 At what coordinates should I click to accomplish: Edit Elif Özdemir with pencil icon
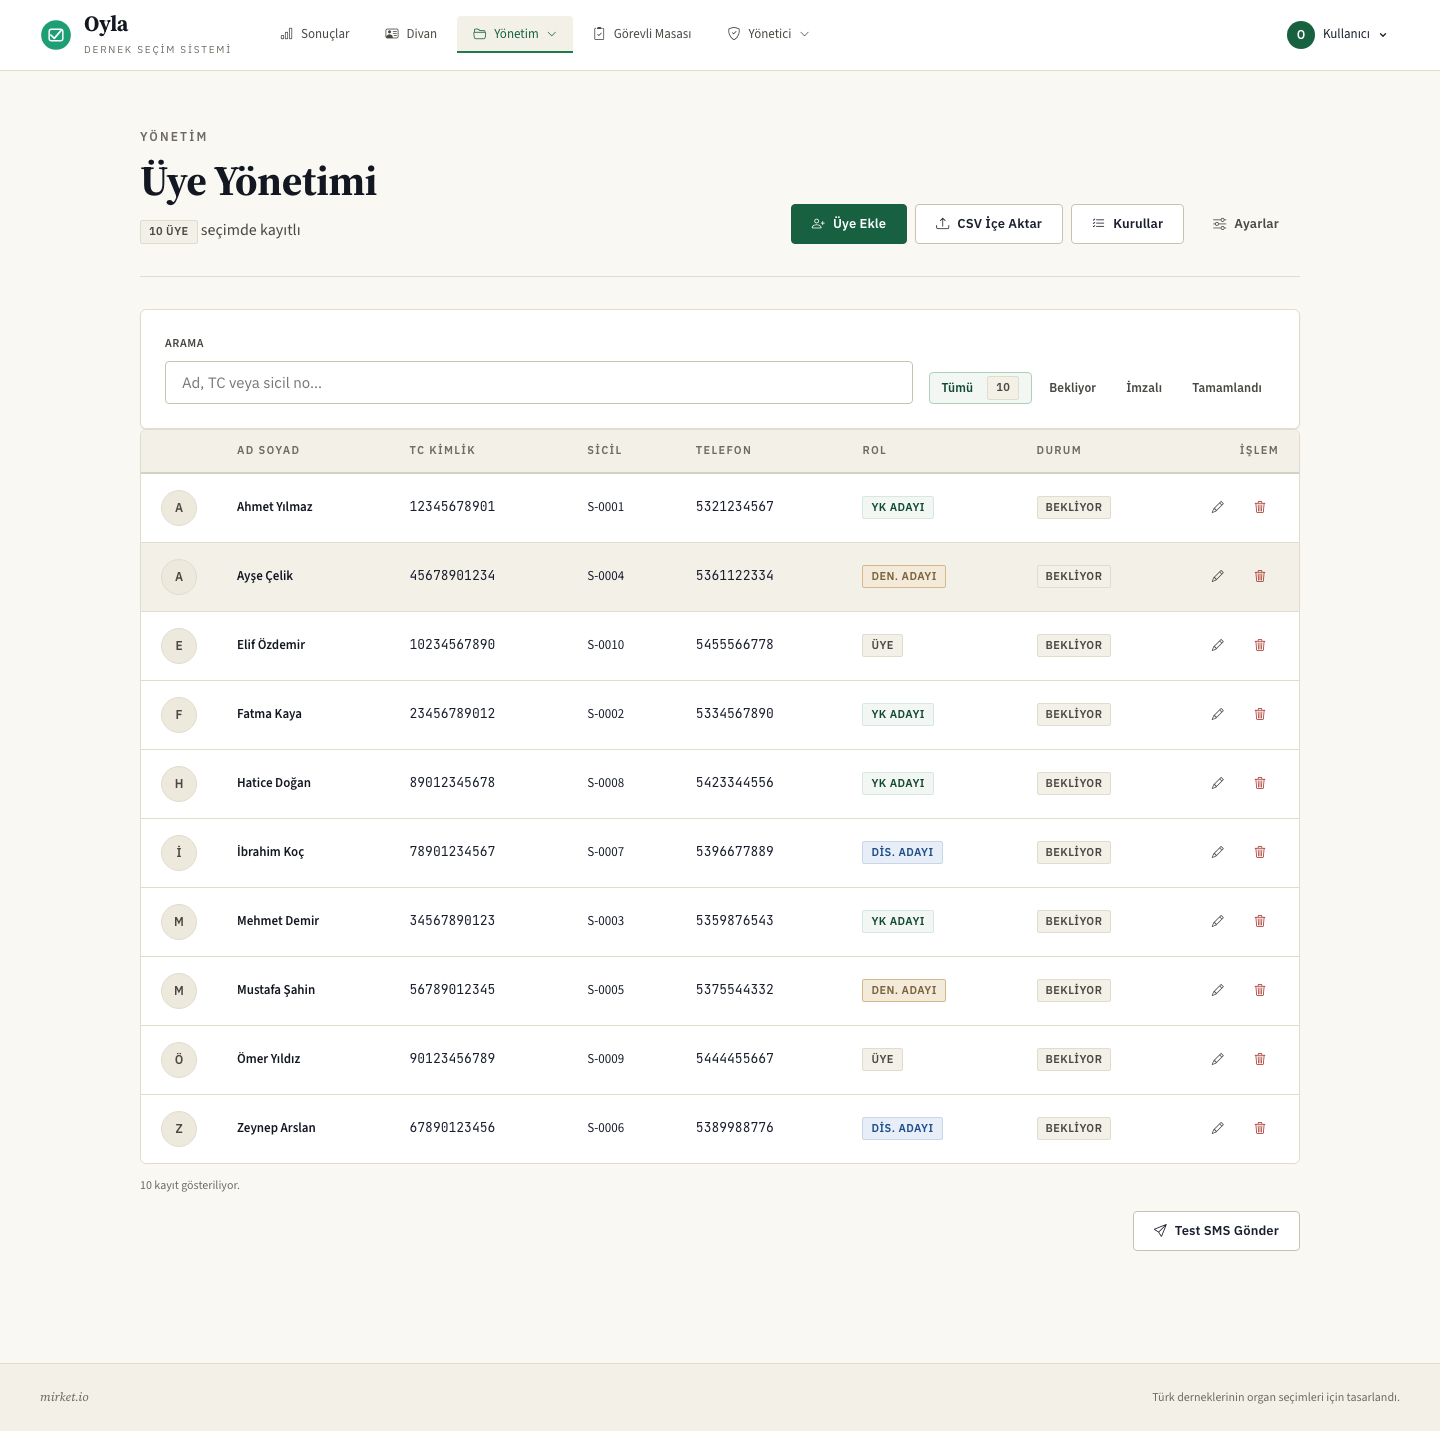pos(1218,645)
